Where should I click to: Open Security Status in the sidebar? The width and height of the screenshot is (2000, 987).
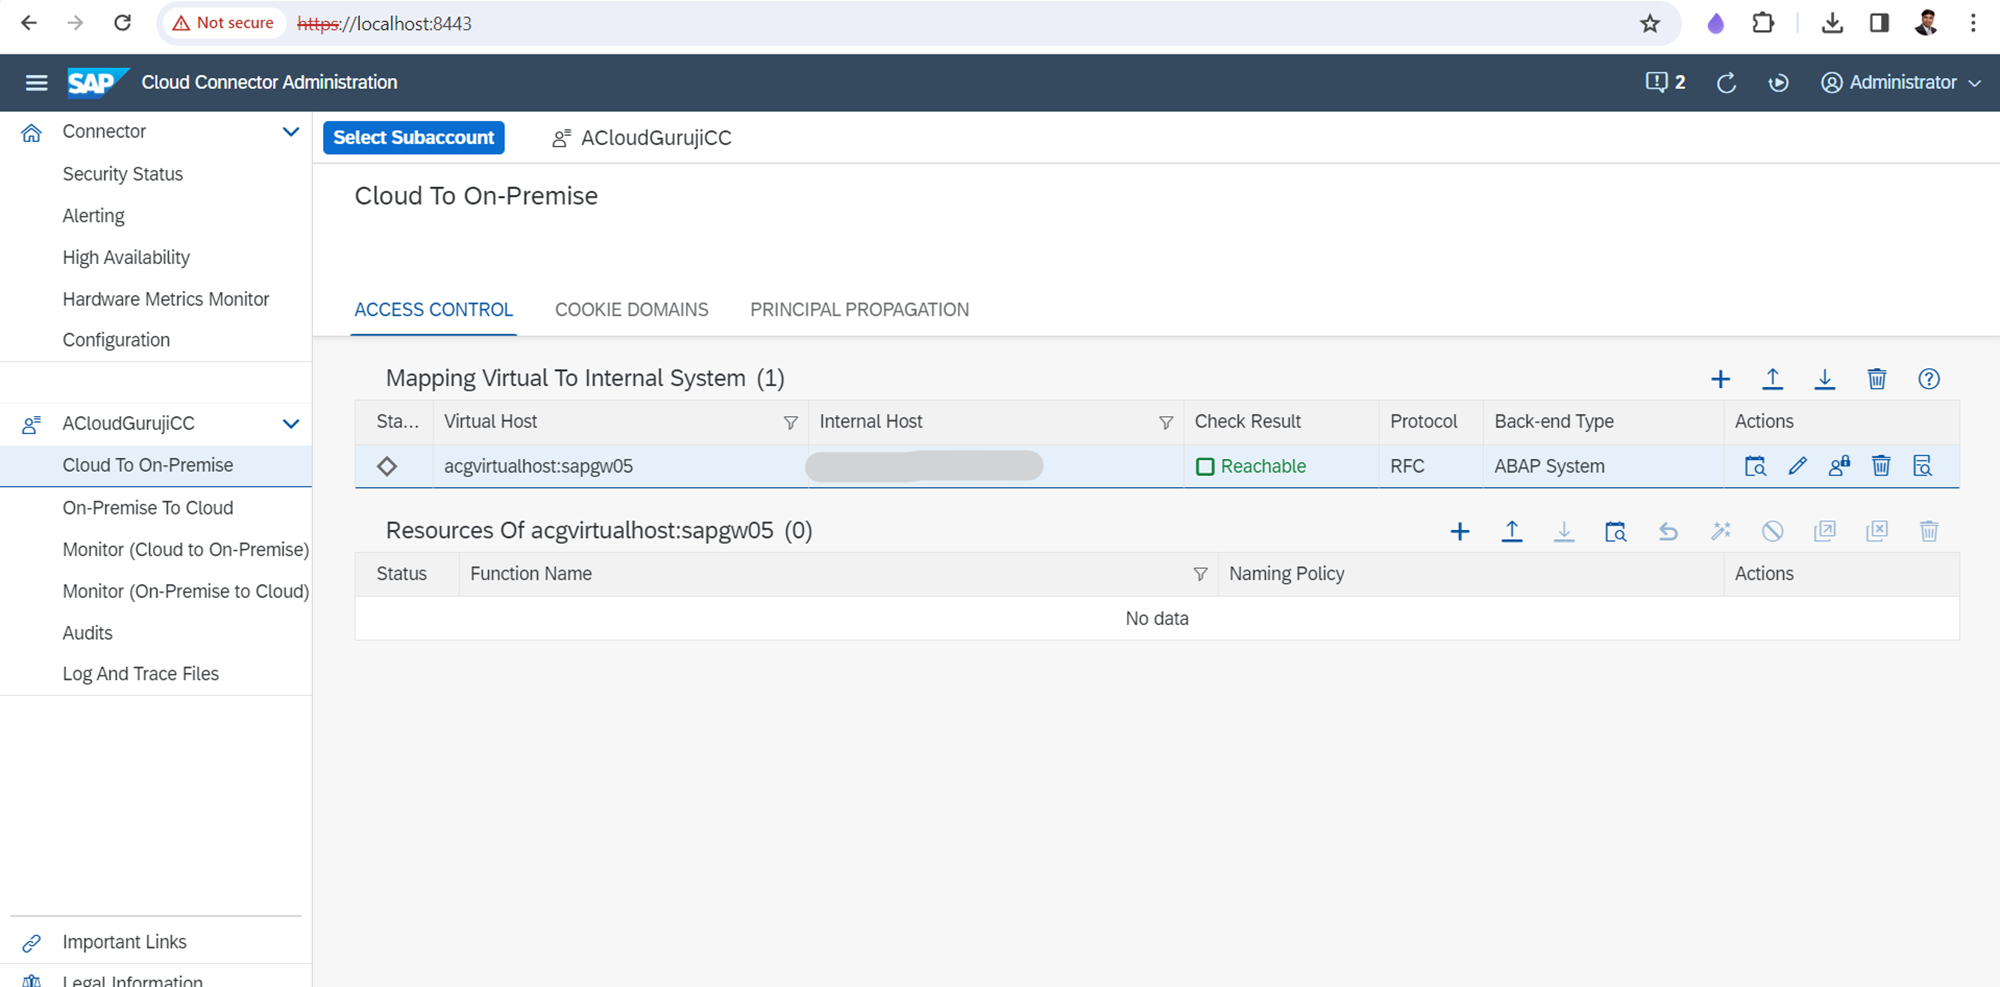point(122,174)
